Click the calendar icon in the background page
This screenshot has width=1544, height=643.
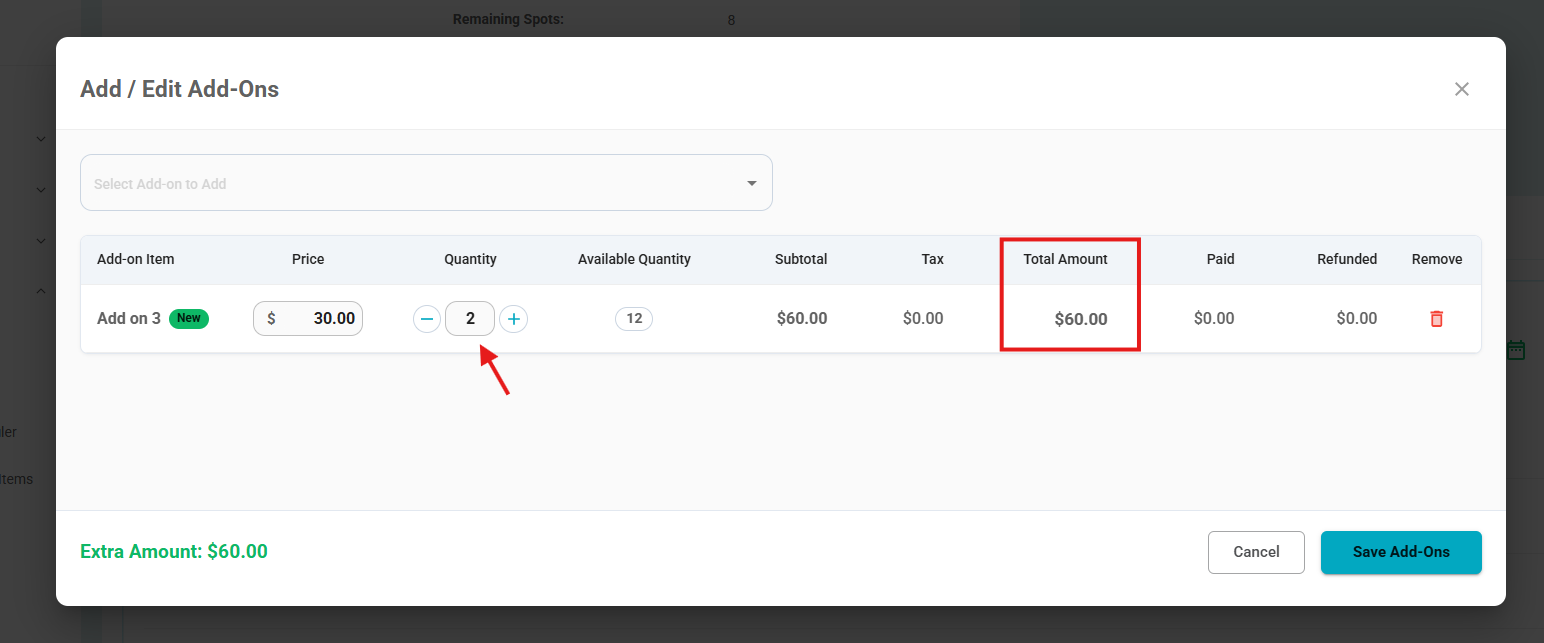coord(1516,350)
